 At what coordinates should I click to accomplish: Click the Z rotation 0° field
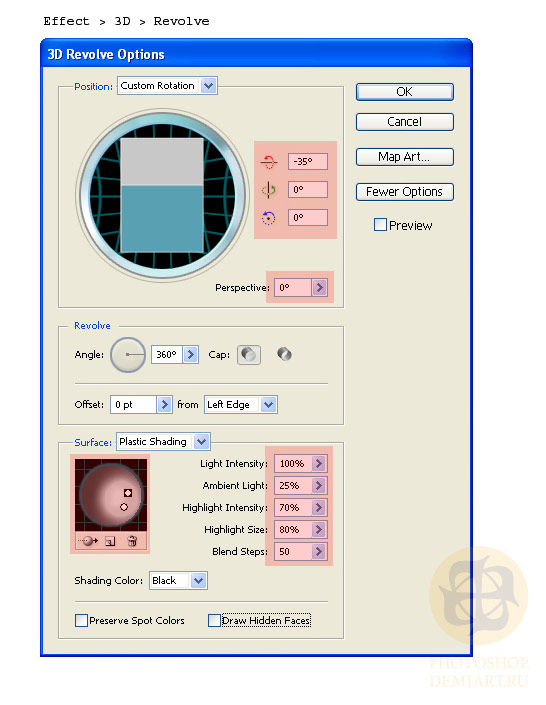(x=308, y=218)
